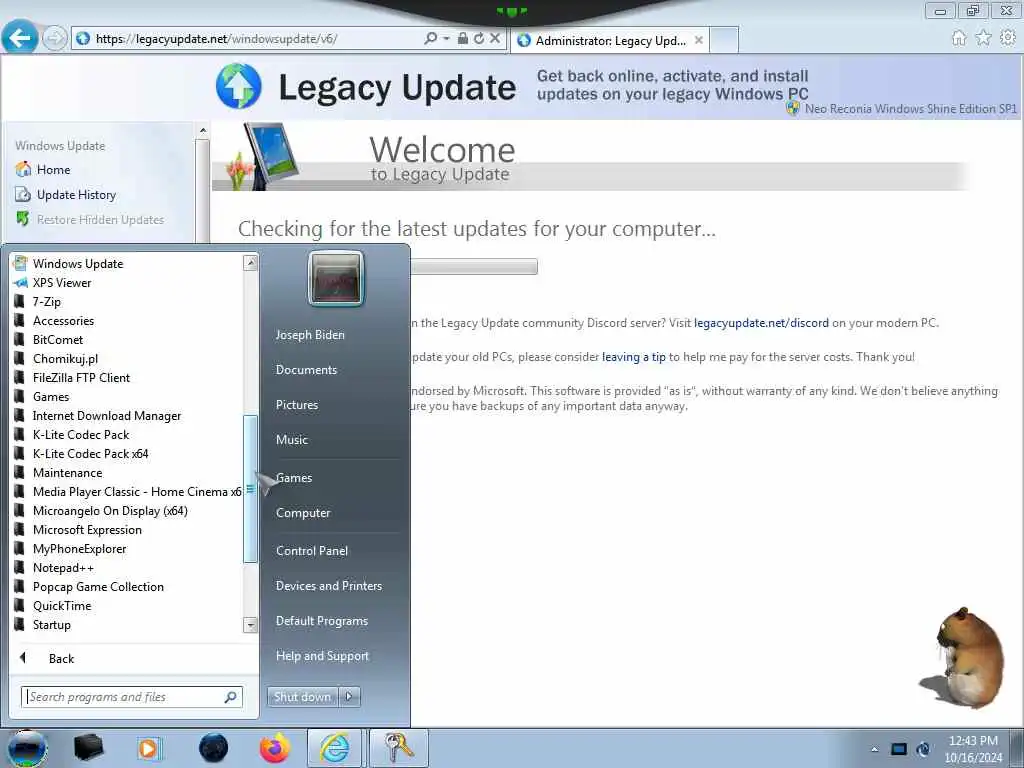Viewport: 1024px width, 768px height.
Task: Click the programs list scroll-down arrow
Action: click(250, 625)
